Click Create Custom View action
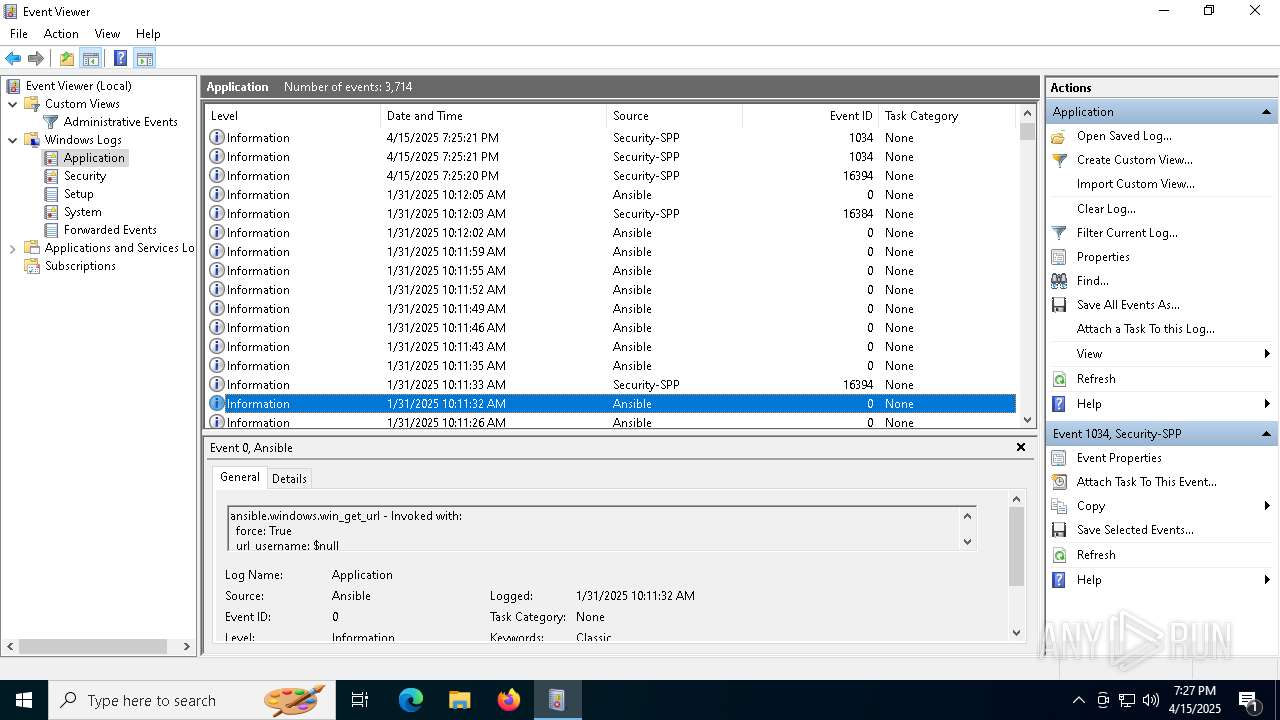This screenshot has height=720, width=1280. 1134,160
